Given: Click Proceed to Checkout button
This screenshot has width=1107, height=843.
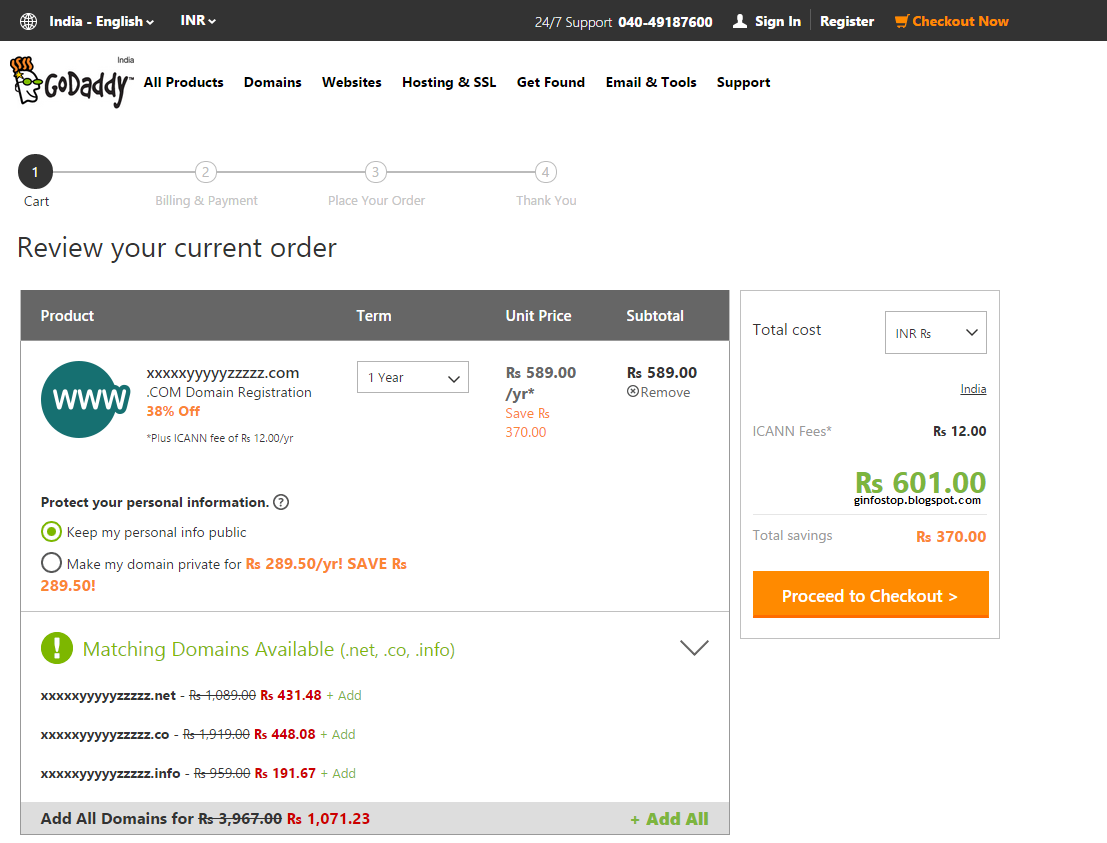Looking at the screenshot, I should 870,594.
